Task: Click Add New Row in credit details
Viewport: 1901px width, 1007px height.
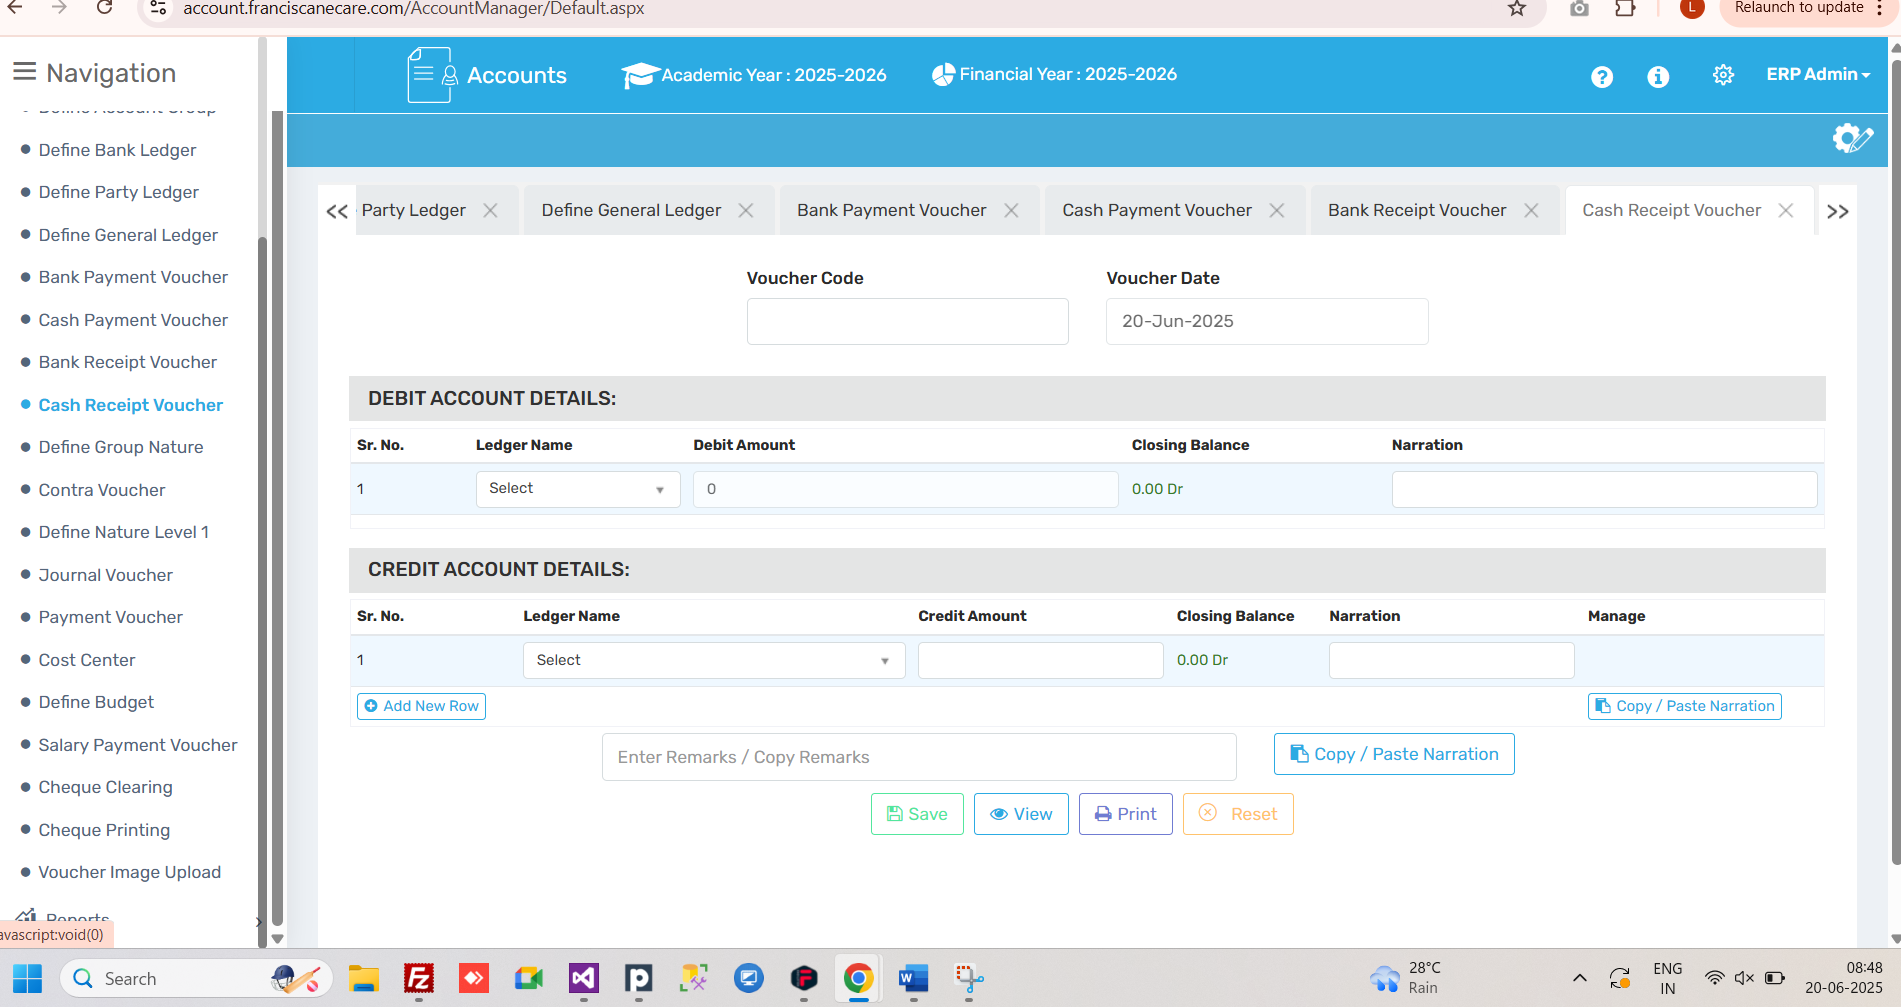Action: [x=421, y=706]
